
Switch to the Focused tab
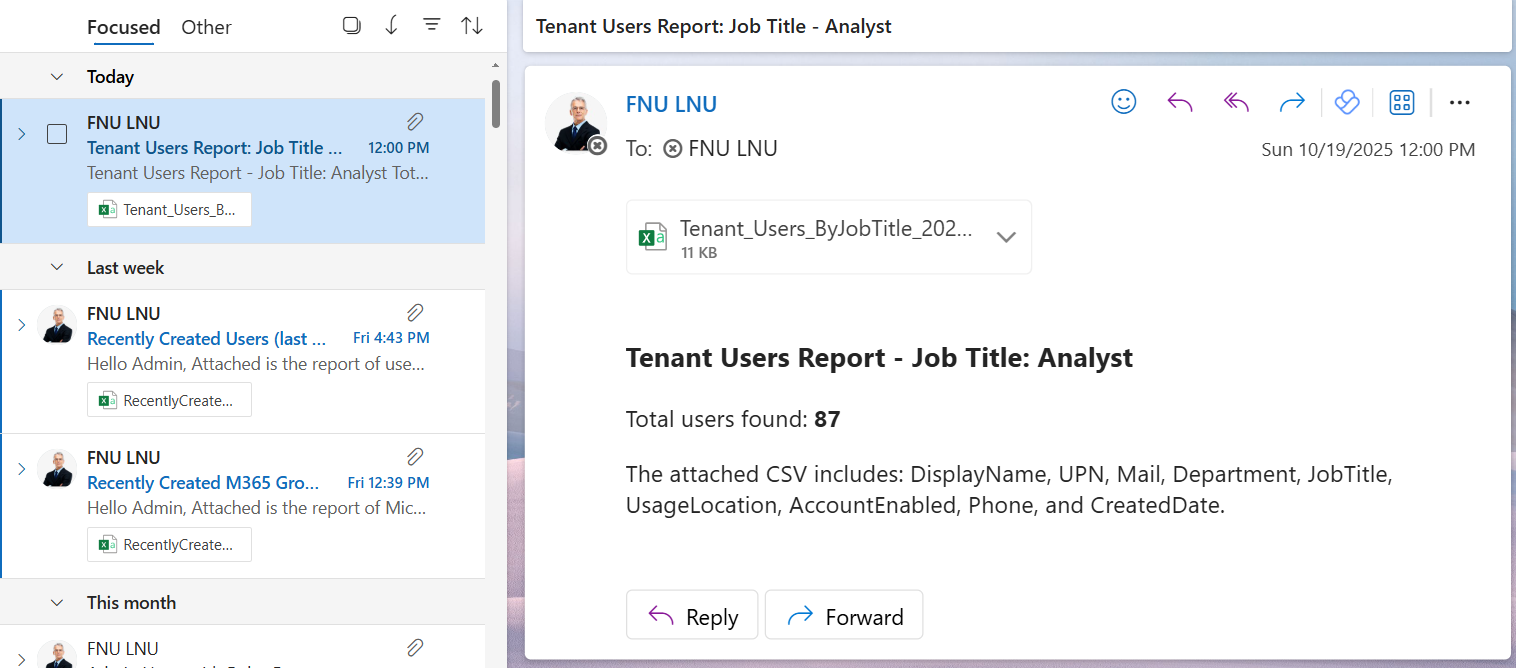[x=123, y=27]
